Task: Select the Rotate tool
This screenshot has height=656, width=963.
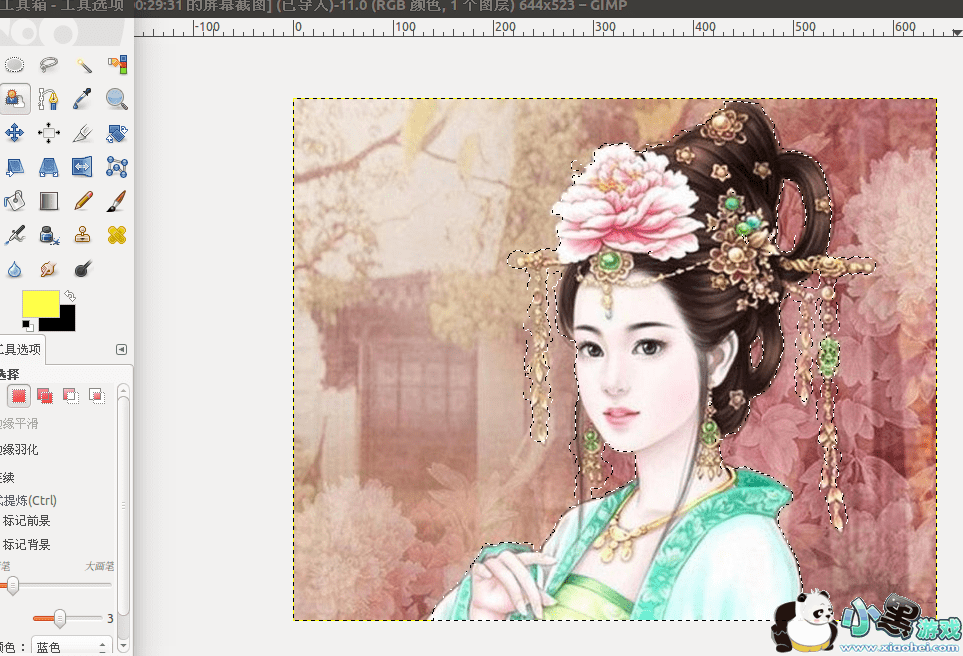Action: tap(117, 133)
